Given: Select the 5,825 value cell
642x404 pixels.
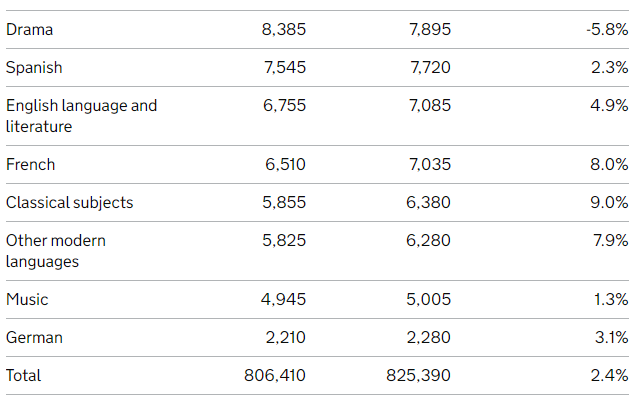Looking at the screenshot, I should (x=284, y=241).
